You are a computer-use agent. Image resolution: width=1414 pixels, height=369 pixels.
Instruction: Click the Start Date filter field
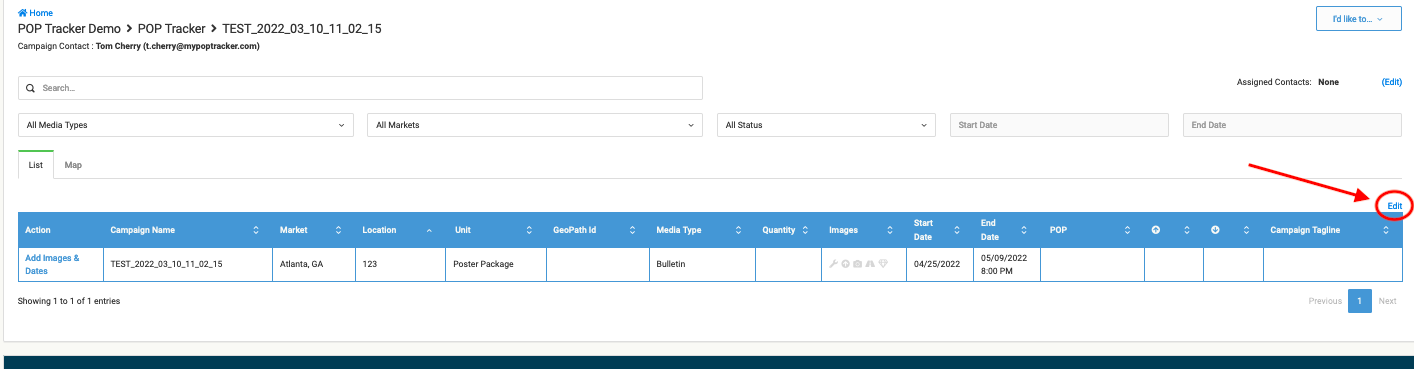tap(1059, 125)
